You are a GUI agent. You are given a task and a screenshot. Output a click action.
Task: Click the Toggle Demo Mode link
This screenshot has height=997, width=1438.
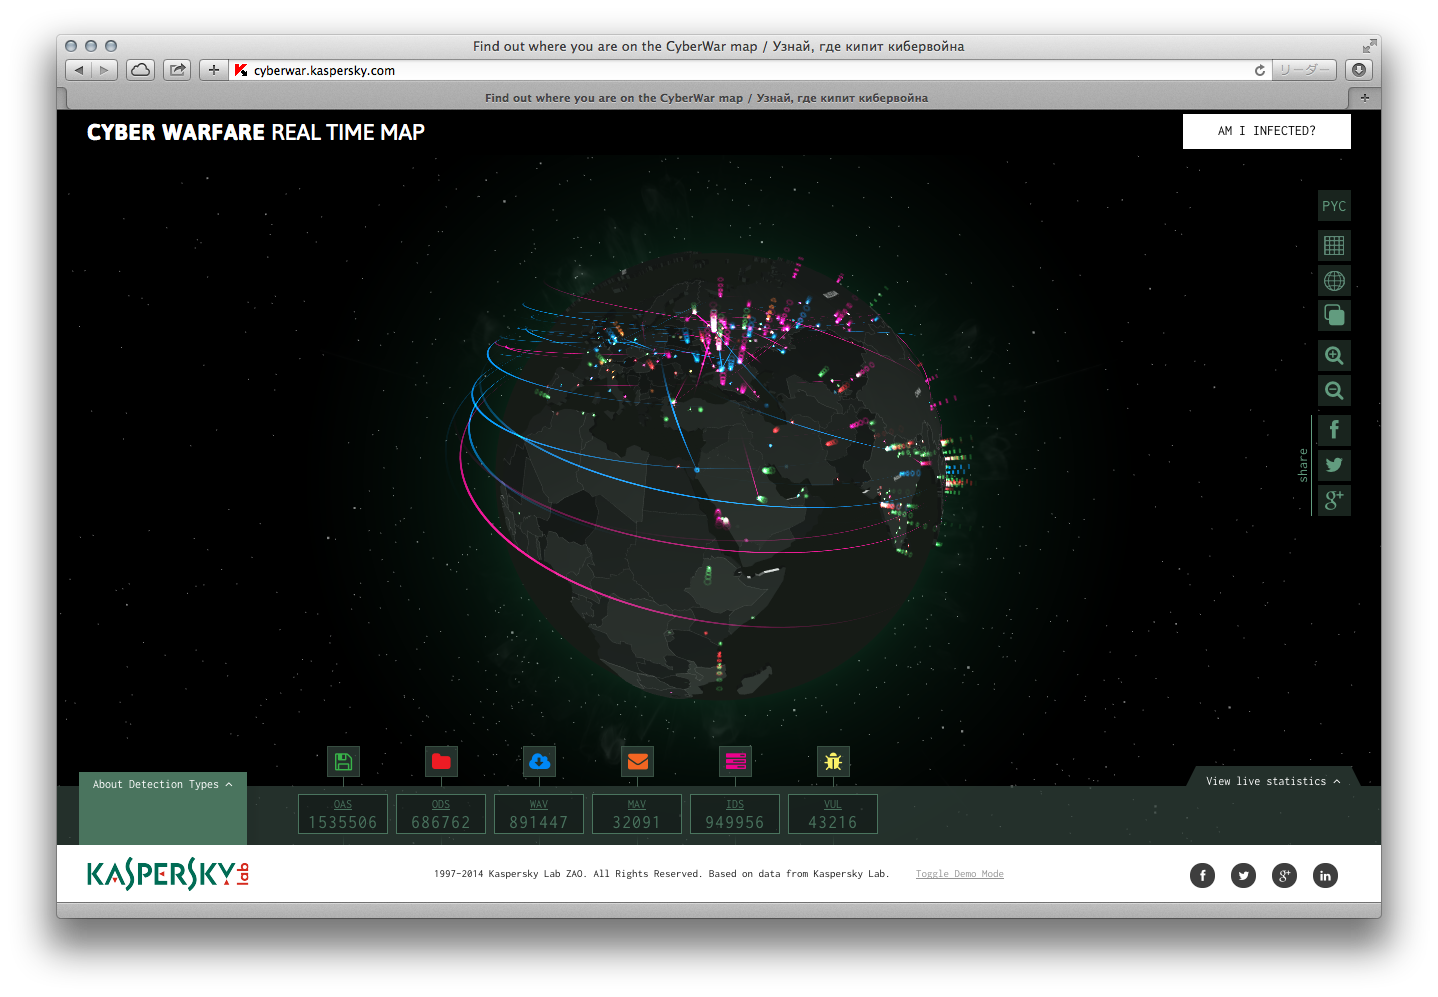(960, 874)
